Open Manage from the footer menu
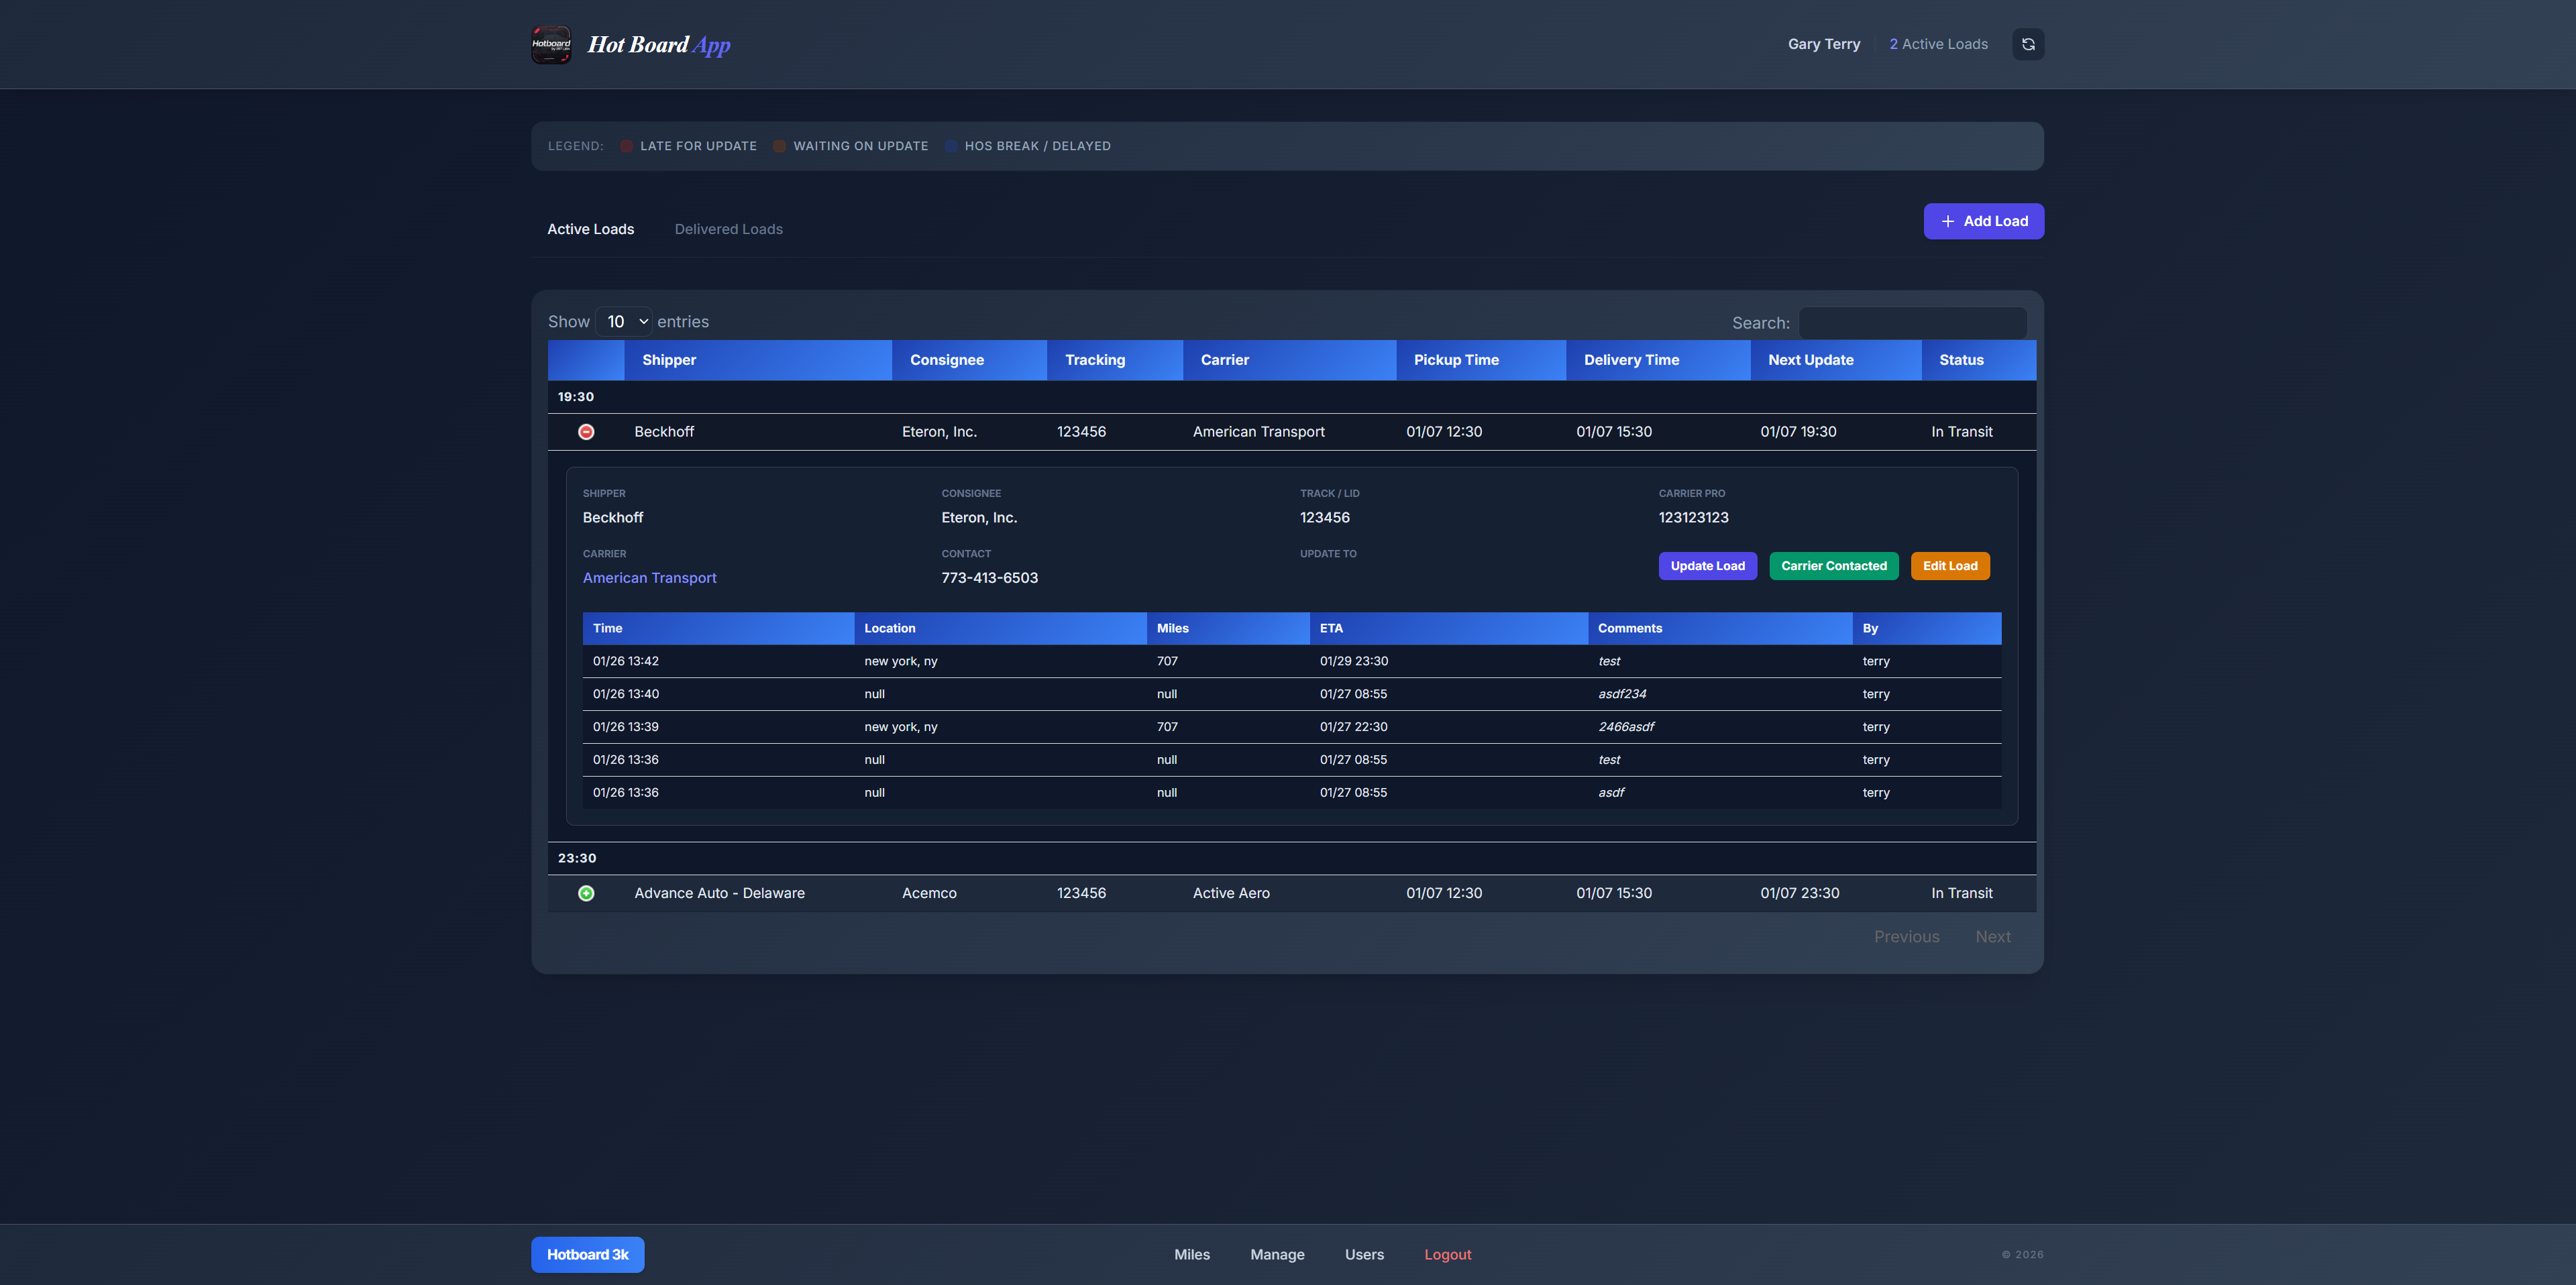Image resolution: width=2576 pixels, height=1285 pixels. click(x=1277, y=1254)
